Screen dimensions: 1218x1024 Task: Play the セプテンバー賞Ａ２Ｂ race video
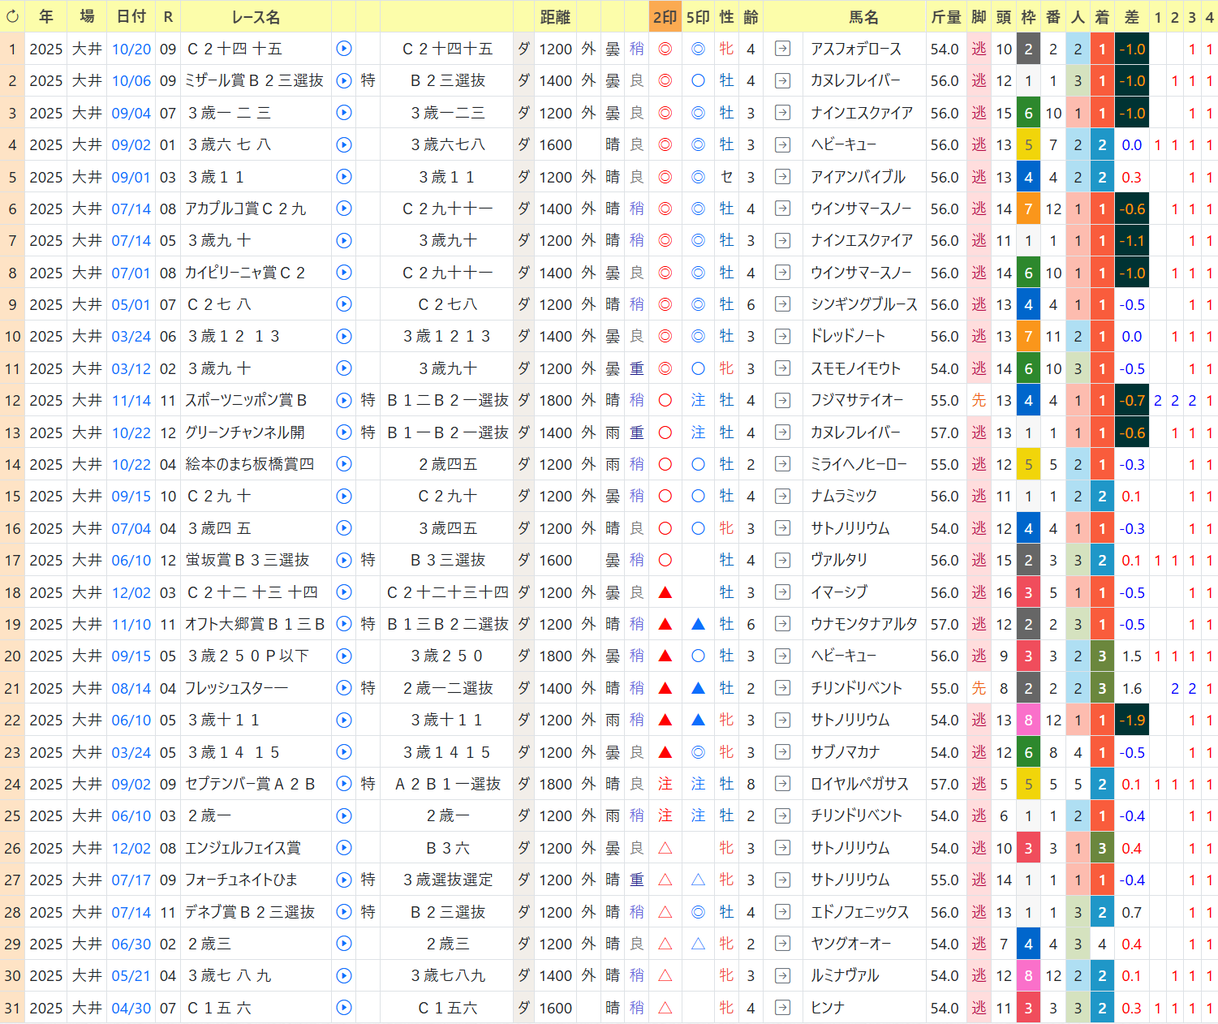(344, 784)
